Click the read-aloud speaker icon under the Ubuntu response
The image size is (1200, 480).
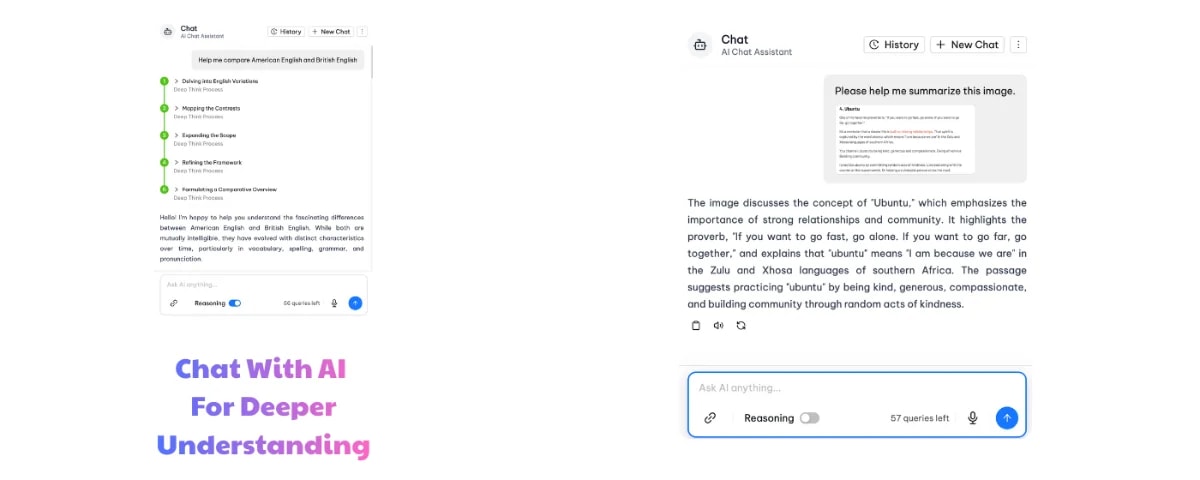(718, 325)
